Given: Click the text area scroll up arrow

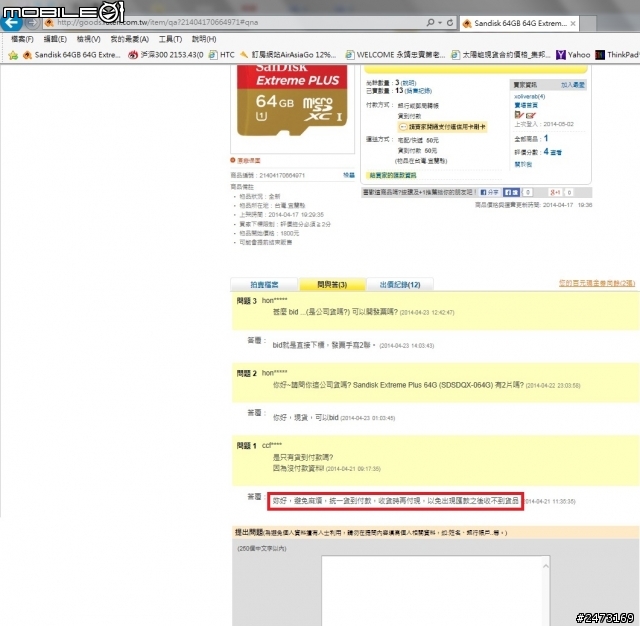Looking at the screenshot, I should coord(546,566).
